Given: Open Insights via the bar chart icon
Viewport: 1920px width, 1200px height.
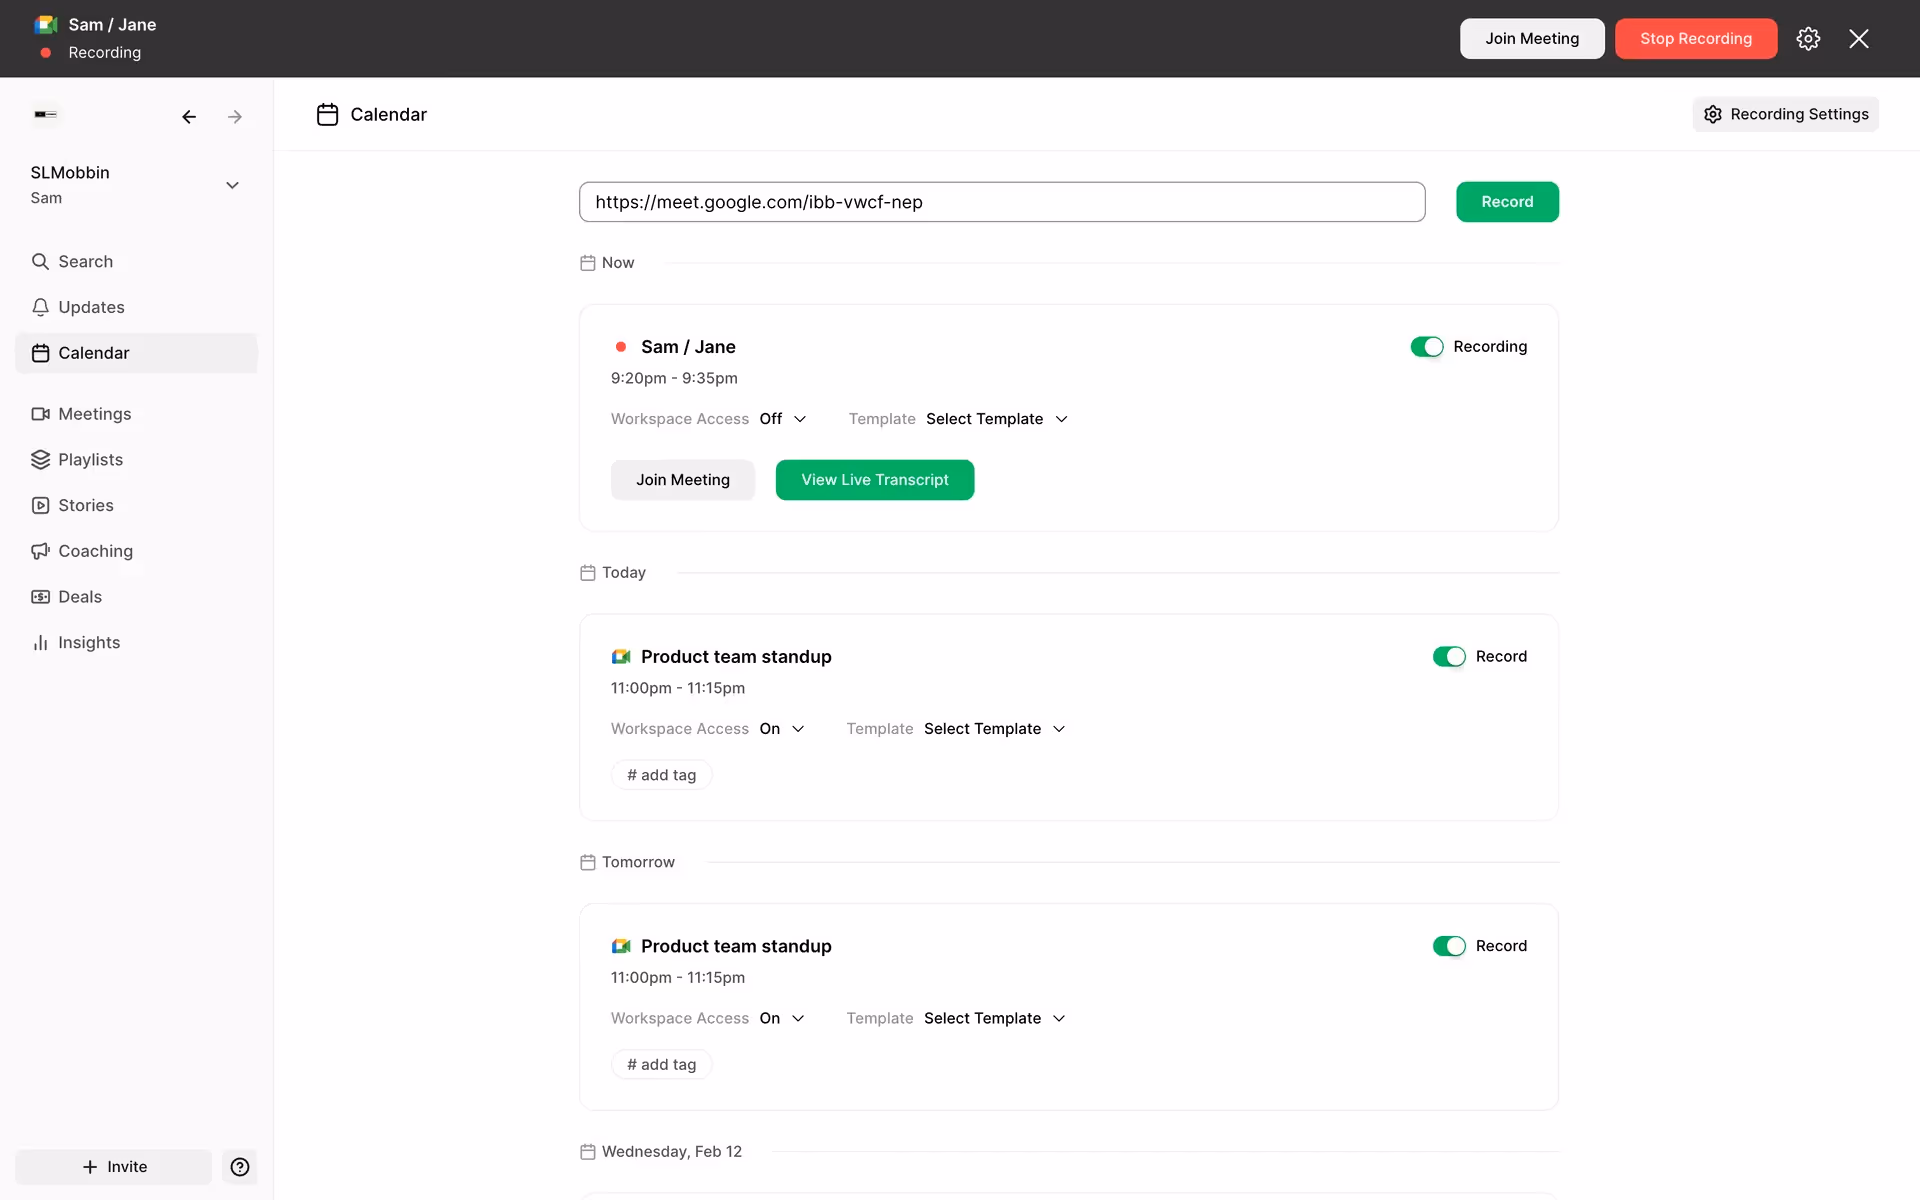Looking at the screenshot, I should [x=40, y=643].
